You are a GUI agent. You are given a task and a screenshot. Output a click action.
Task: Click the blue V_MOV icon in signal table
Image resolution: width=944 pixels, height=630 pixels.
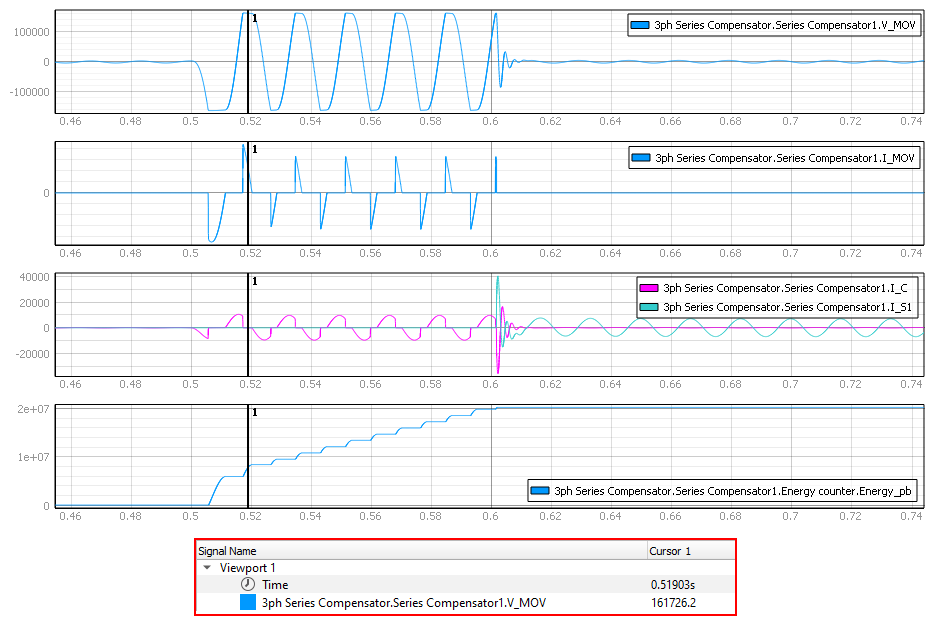(248, 603)
